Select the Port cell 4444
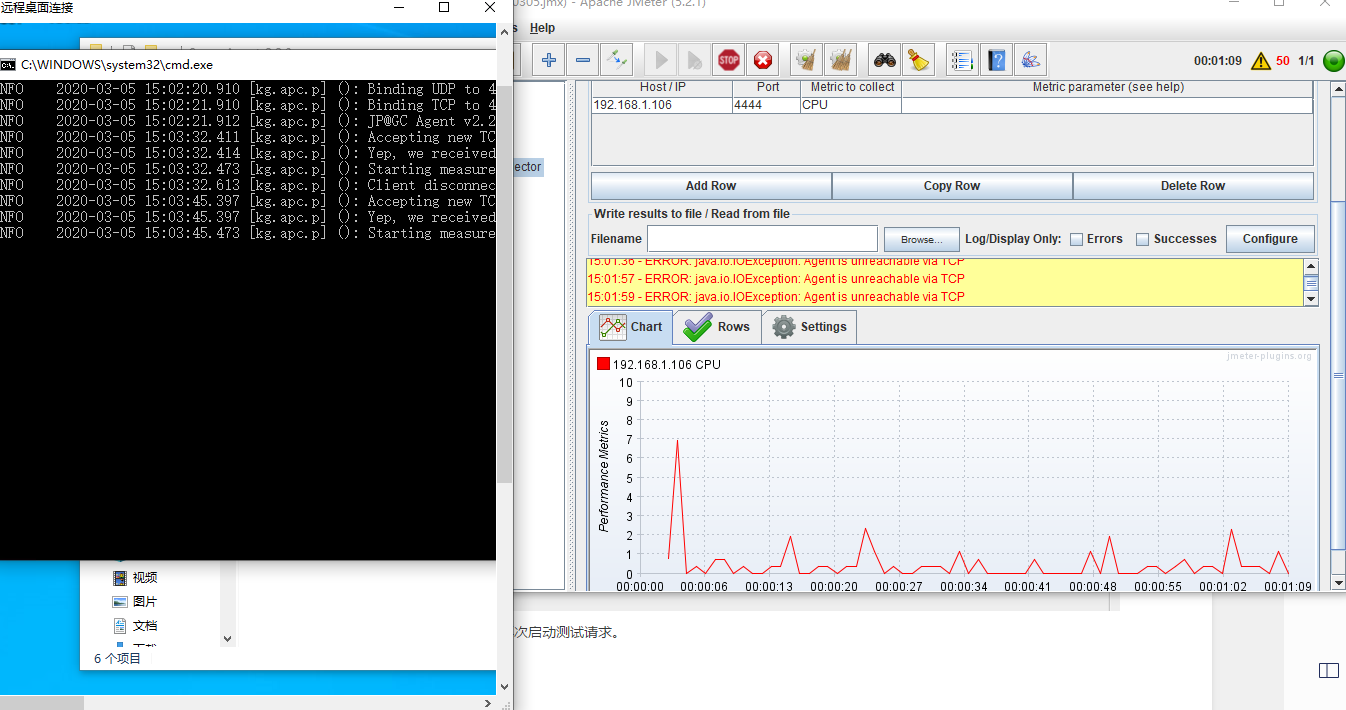 (x=765, y=105)
